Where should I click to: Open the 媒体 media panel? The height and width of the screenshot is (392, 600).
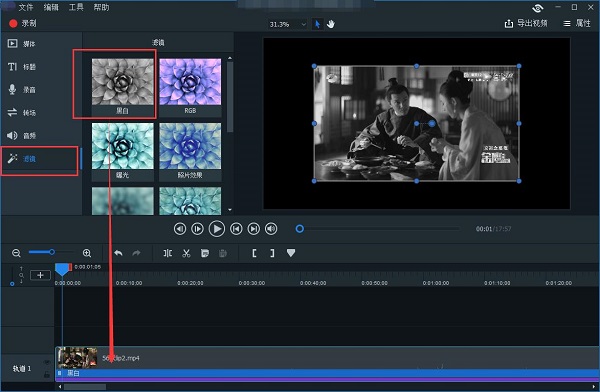click(x=22, y=44)
